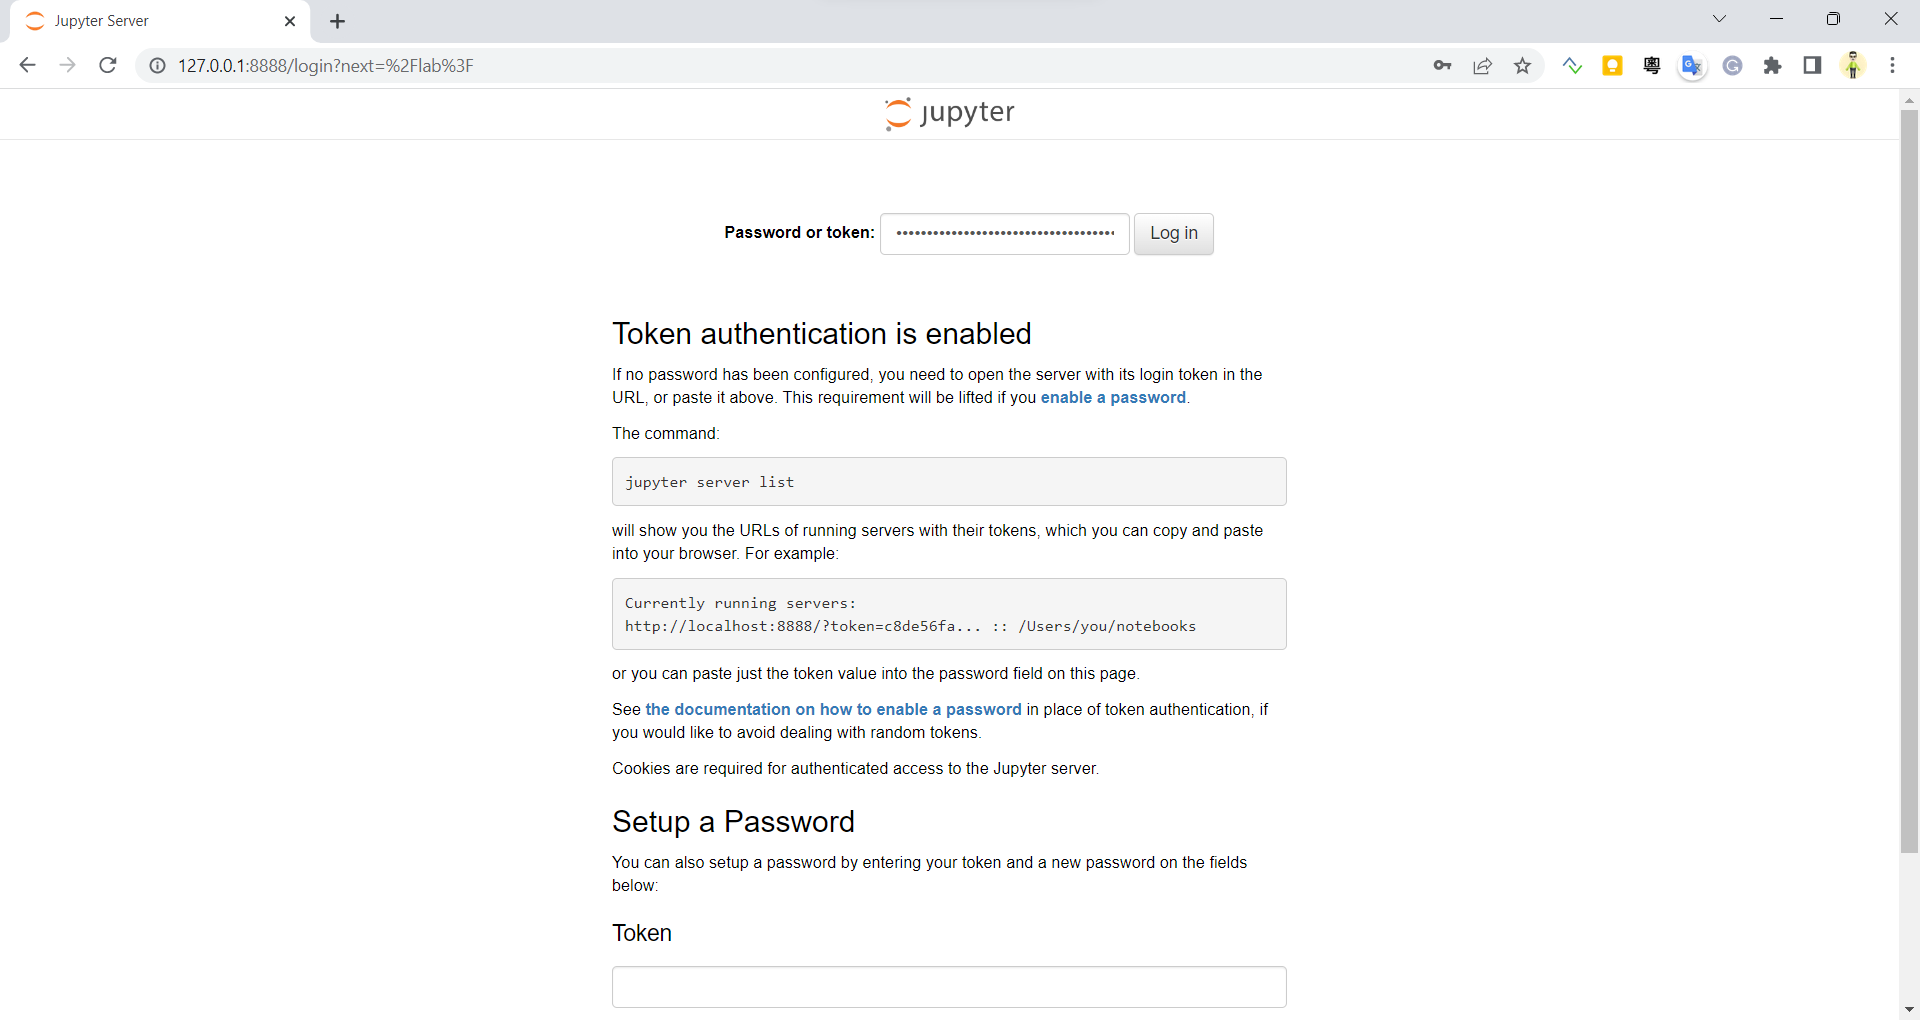The width and height of the screenshot is (1920, 1020).
Task: Open Chrome's three-dot menu
Action: click(x=1893, y=65)
